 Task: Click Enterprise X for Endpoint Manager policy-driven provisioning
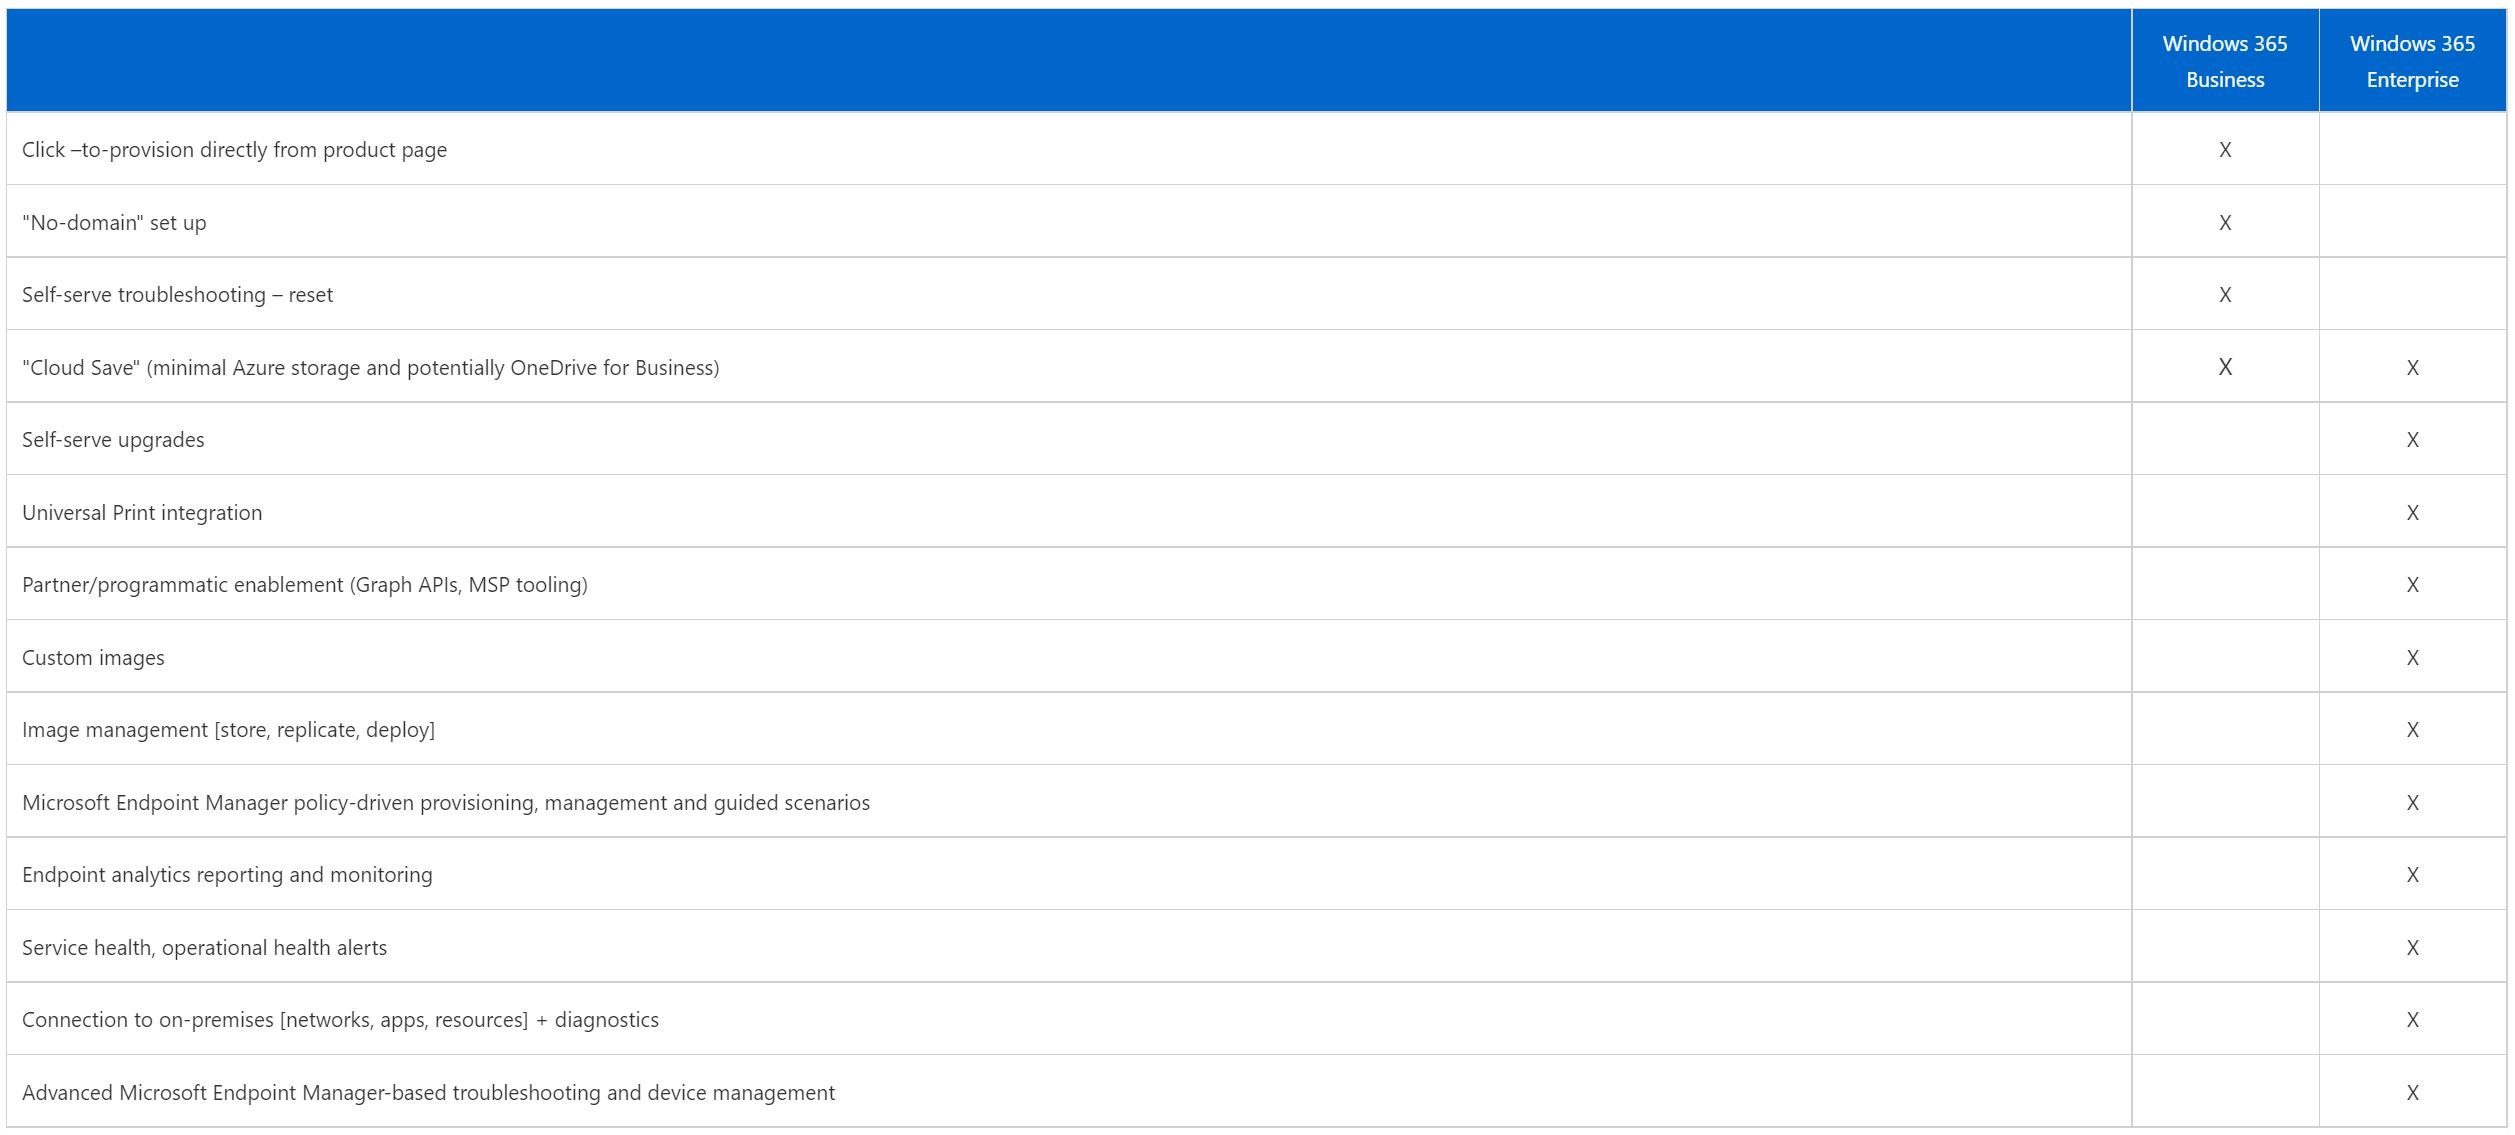2412,803
